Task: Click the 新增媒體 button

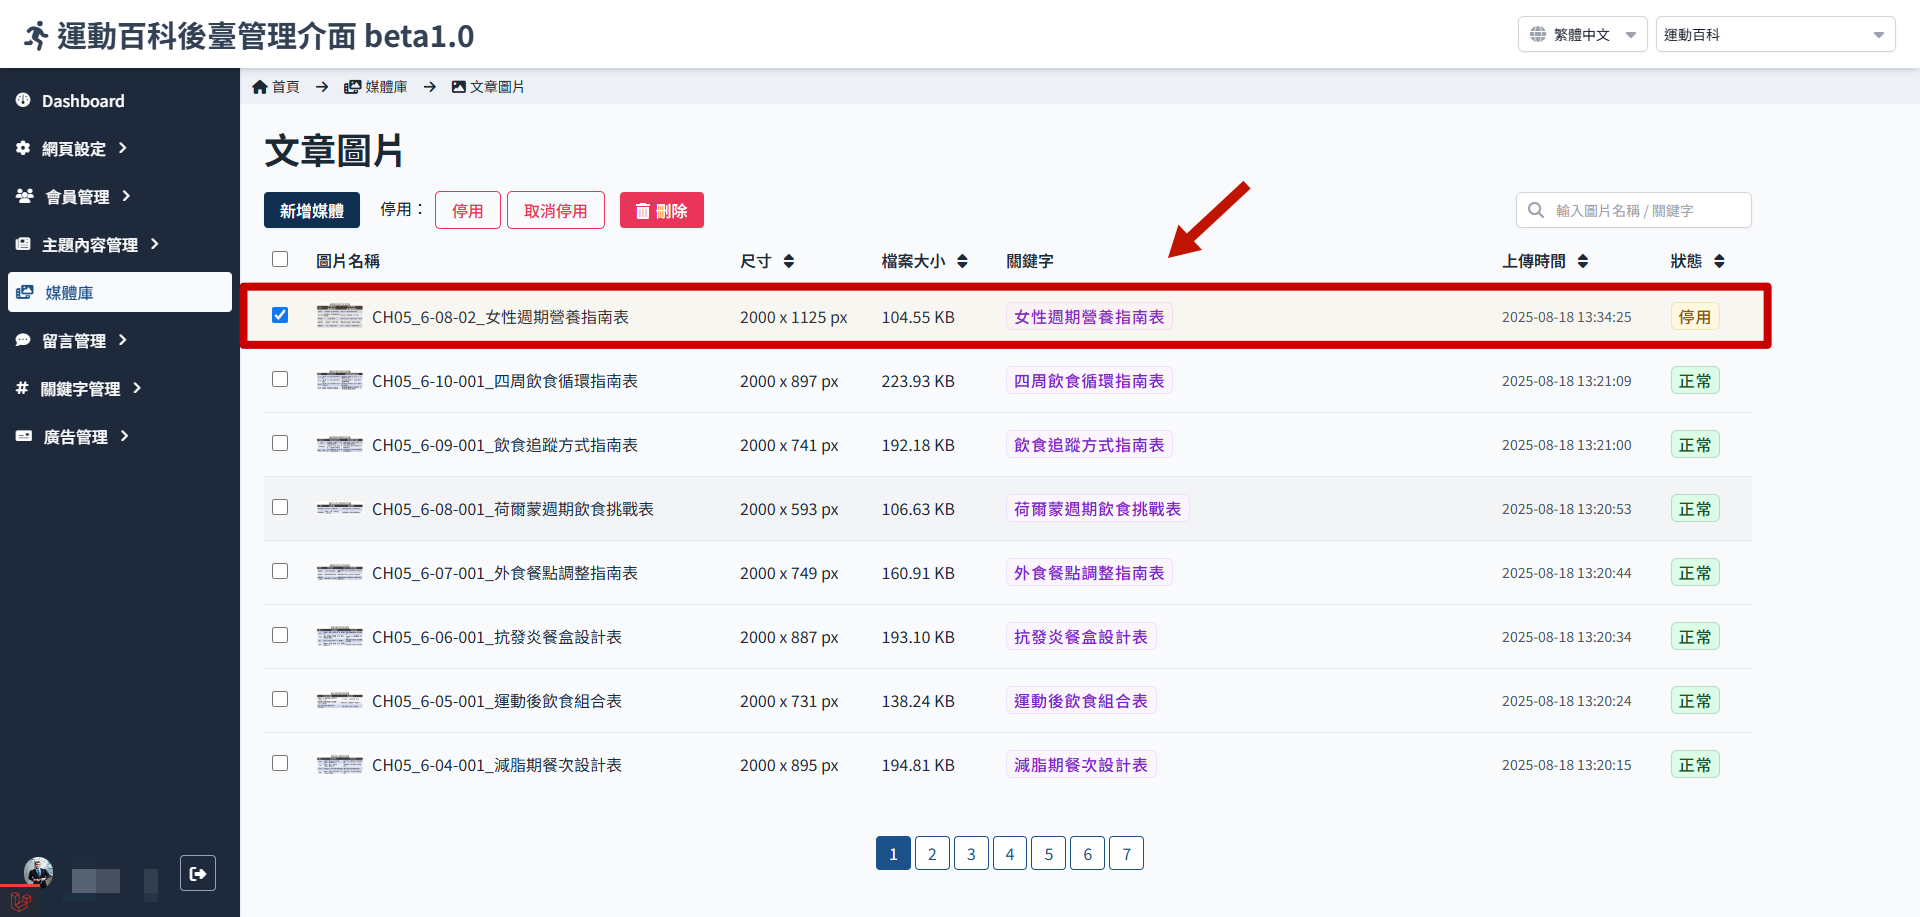Action: pyautogui.click(x=312, y=210)
